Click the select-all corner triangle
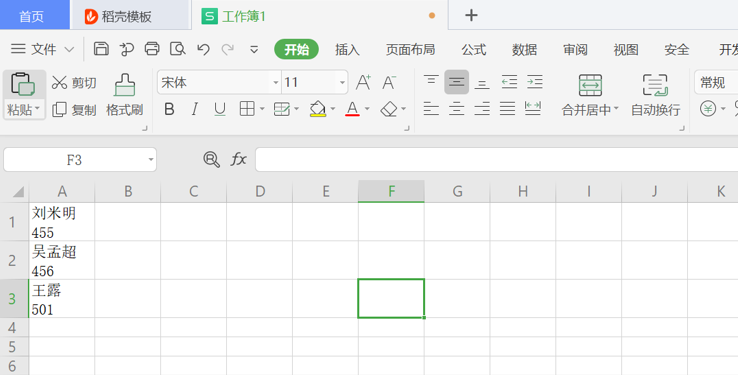Viewport: 738px width, 375px height. click(x=18, y=191)
